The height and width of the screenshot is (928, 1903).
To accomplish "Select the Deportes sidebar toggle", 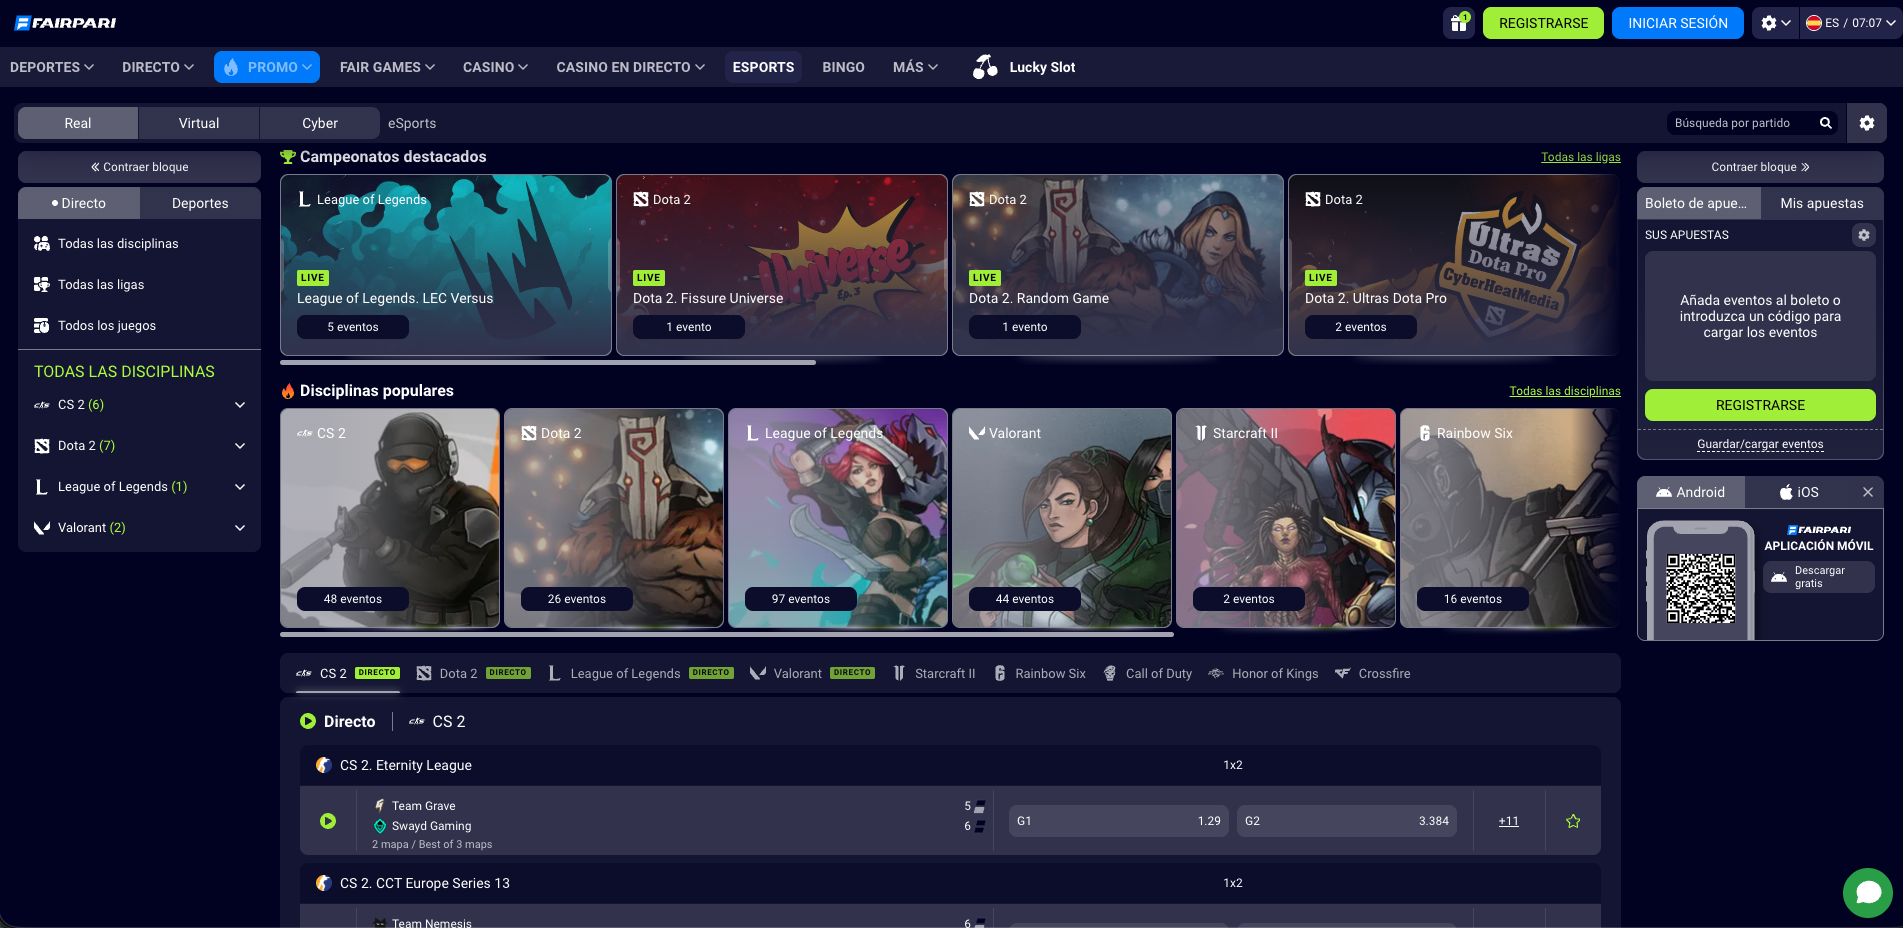I will tap(200, 203).
